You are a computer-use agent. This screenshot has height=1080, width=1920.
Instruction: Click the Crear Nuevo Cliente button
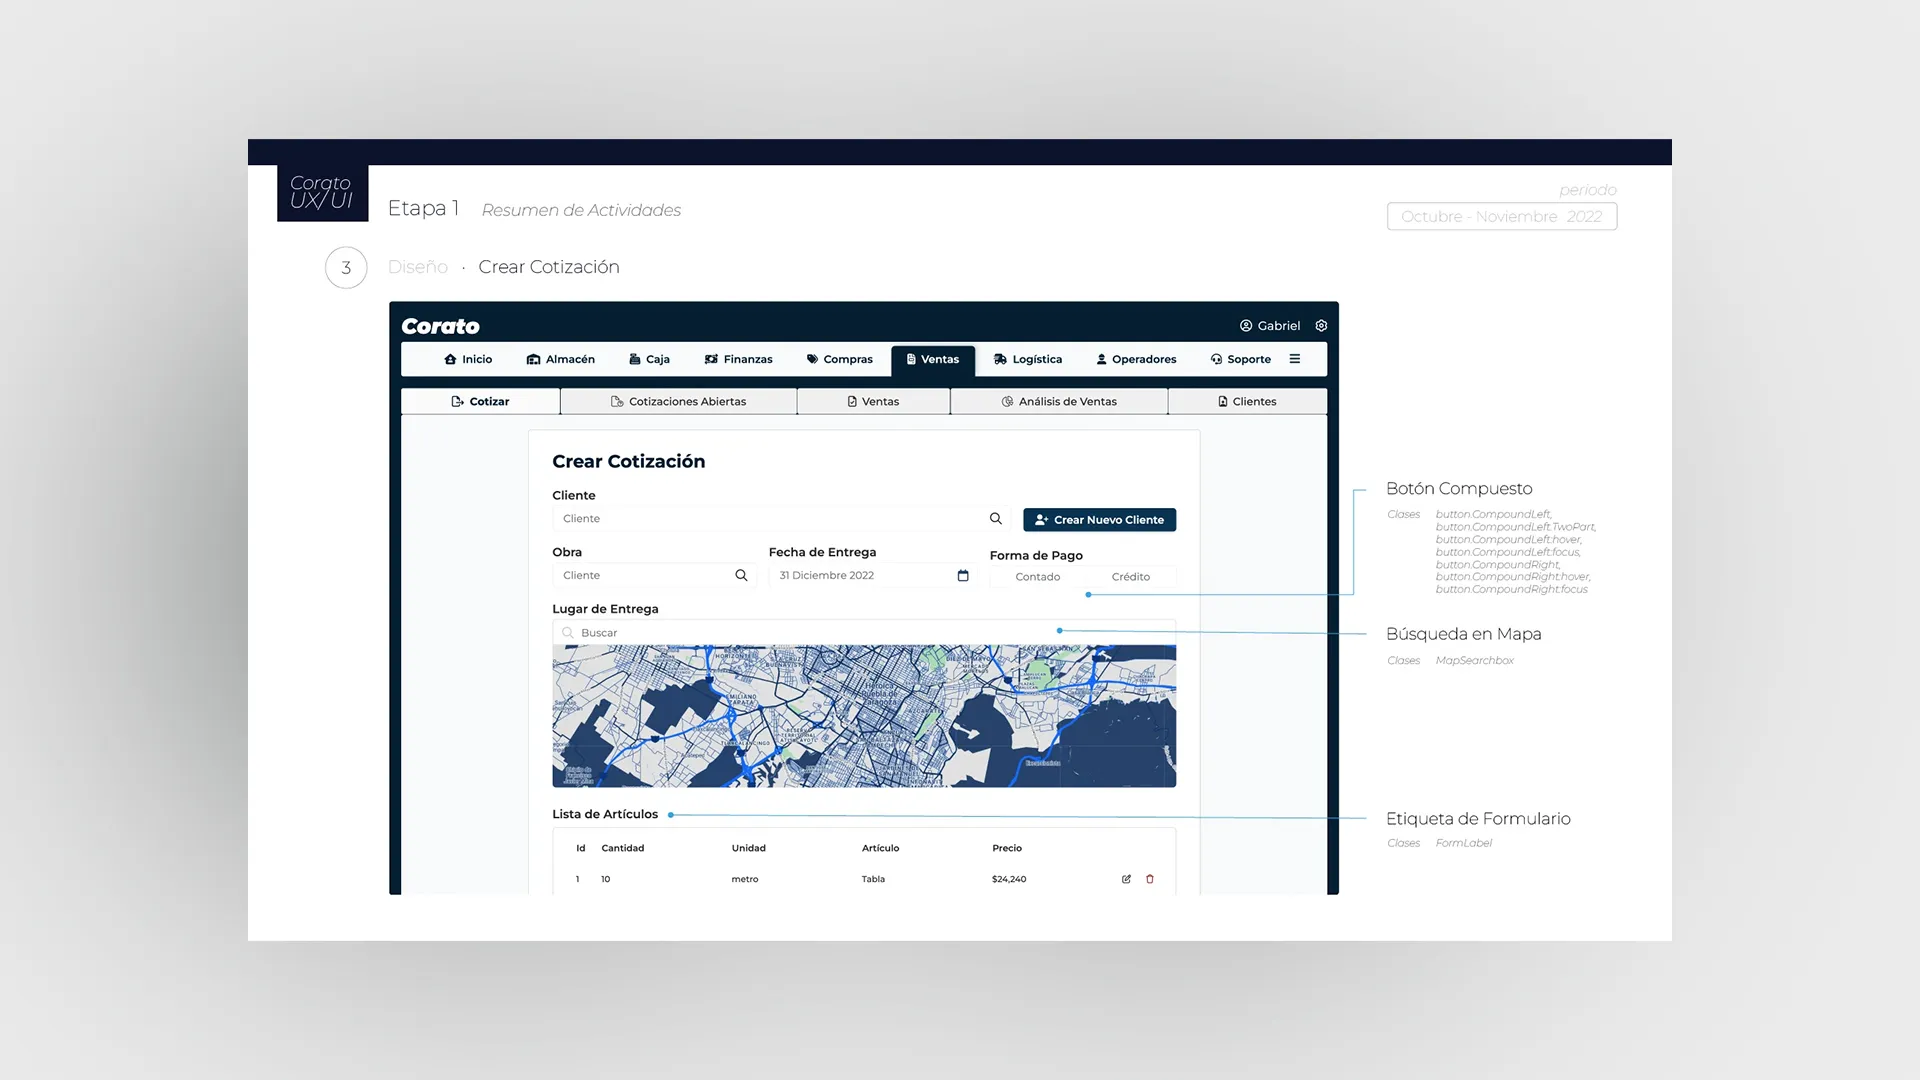(1099, 520)
